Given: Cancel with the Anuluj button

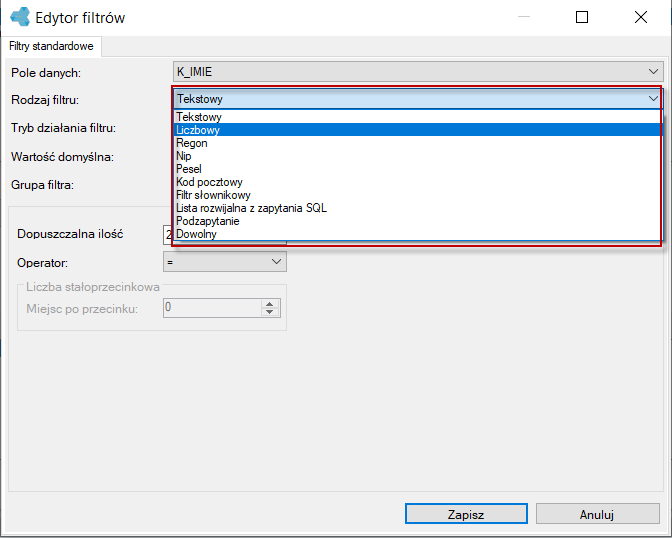Looking at the screenshot, I should coord(597,514).
